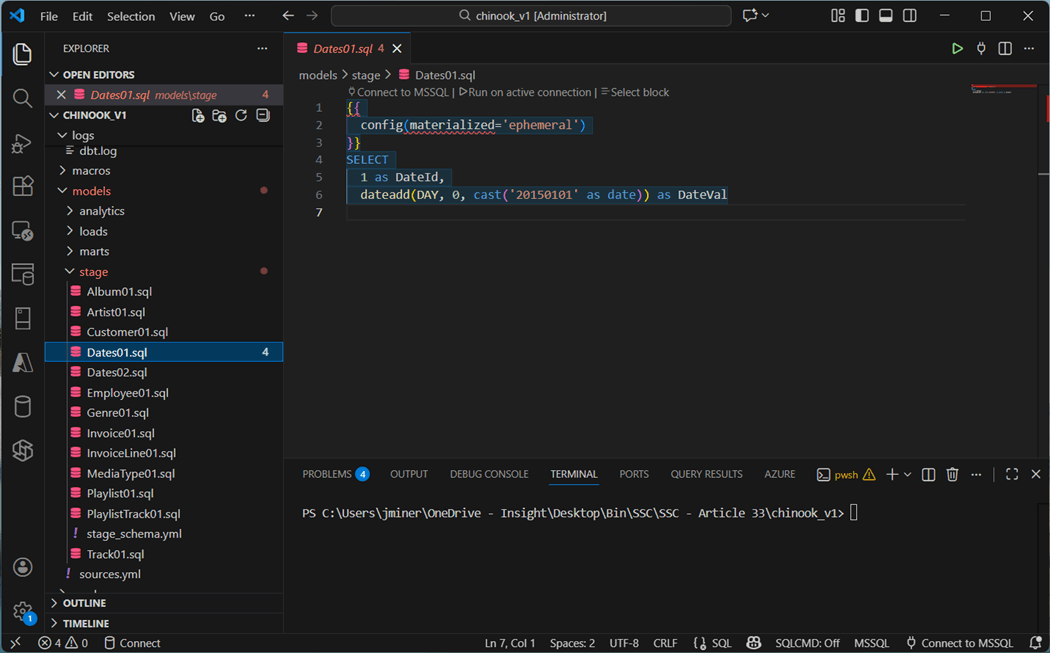Image resolution: width=1050 pixels, height=653 pixels.
Task: Click the Run file play icon
Action: click(957, 48)
